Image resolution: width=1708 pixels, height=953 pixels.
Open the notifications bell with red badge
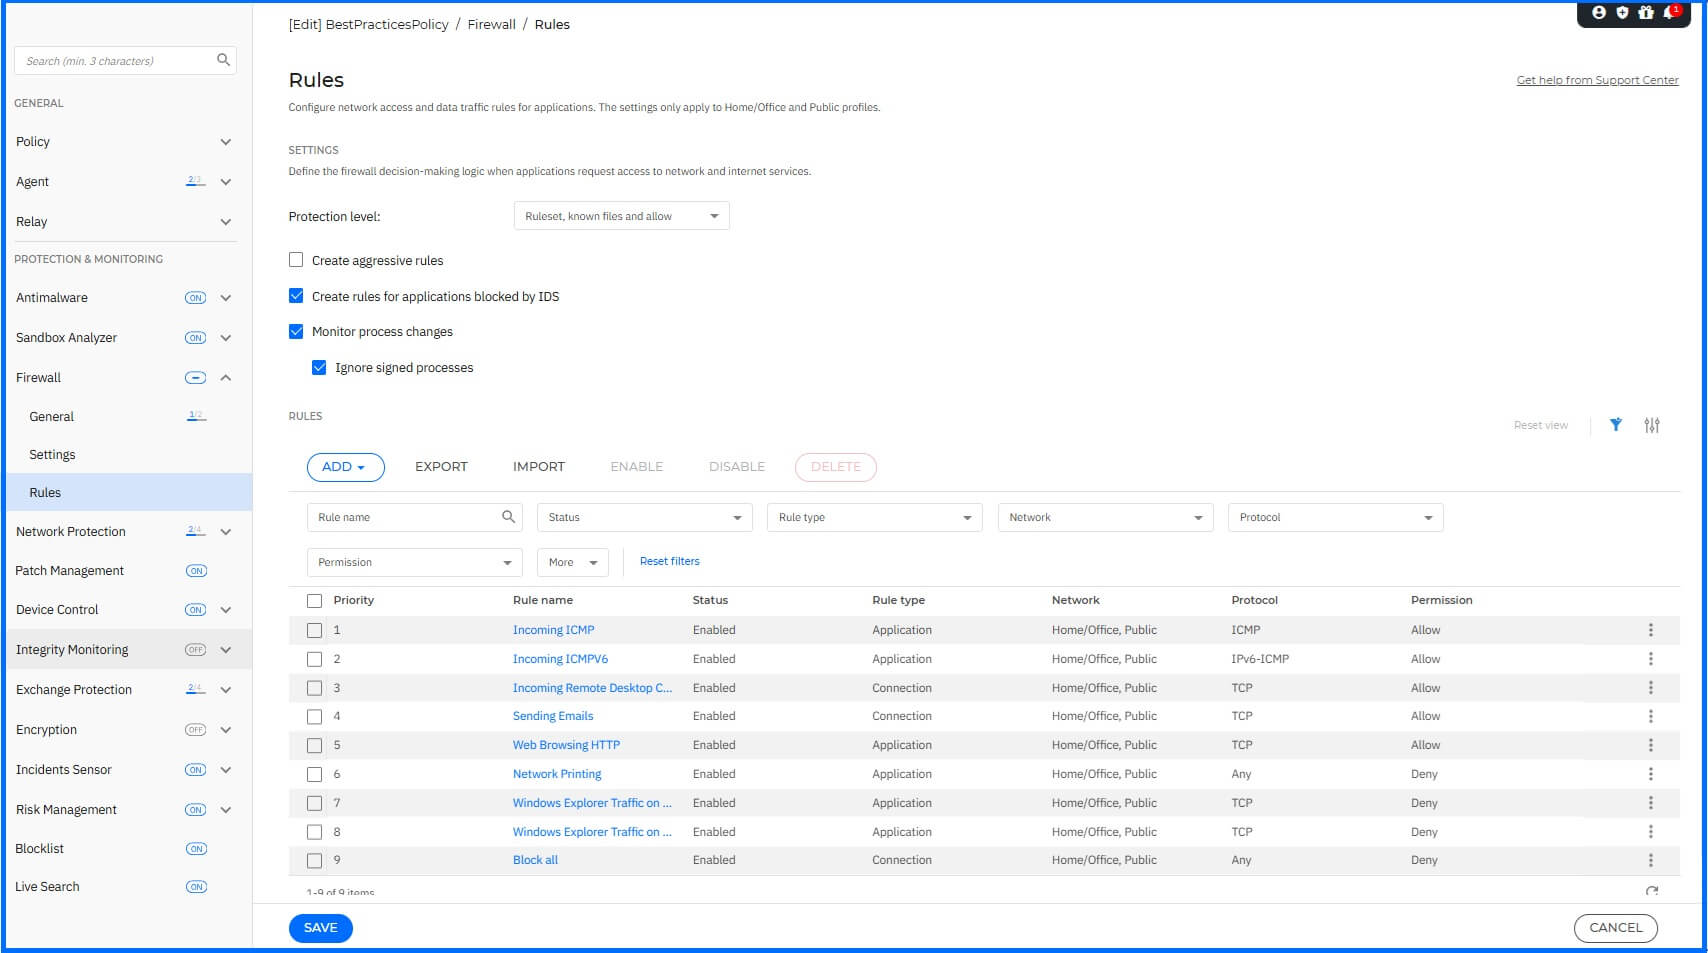(x=1668, y=14)
